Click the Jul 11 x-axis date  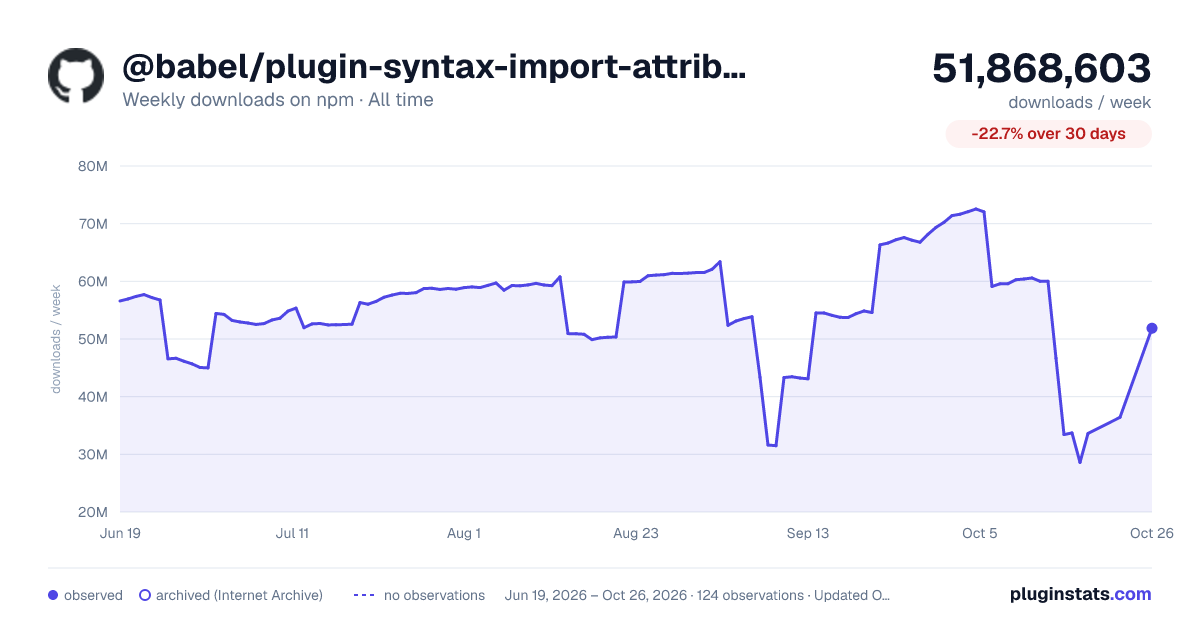coord(292,533)
